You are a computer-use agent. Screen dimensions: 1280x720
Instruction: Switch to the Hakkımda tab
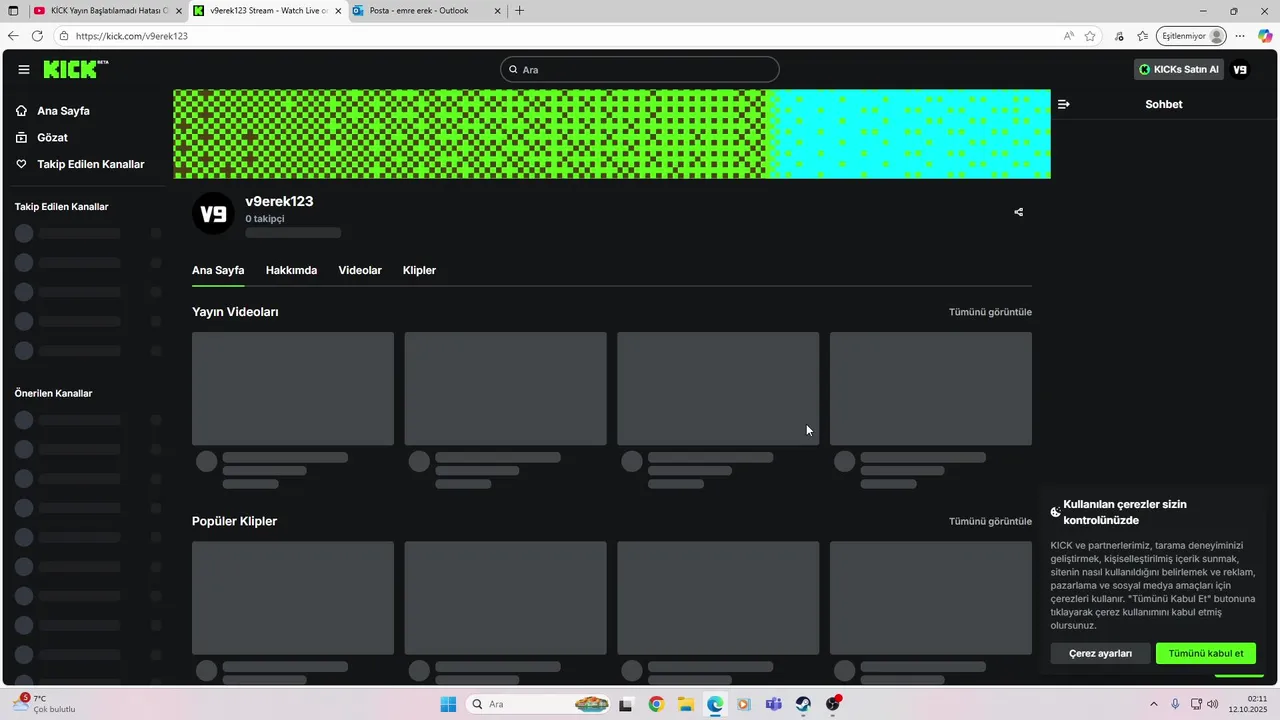pyautogui.click(x=291, y=270)
